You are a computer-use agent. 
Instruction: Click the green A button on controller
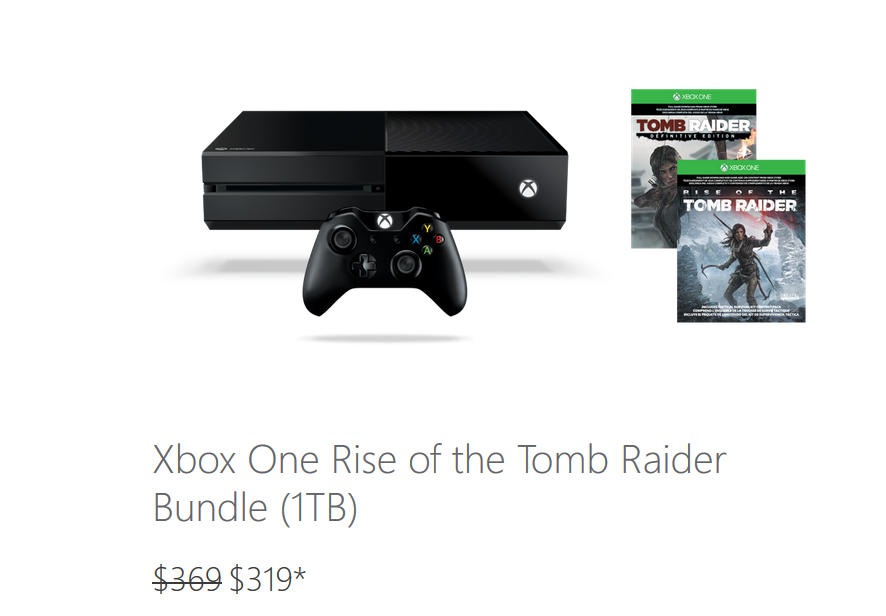(x=427, y=250)
